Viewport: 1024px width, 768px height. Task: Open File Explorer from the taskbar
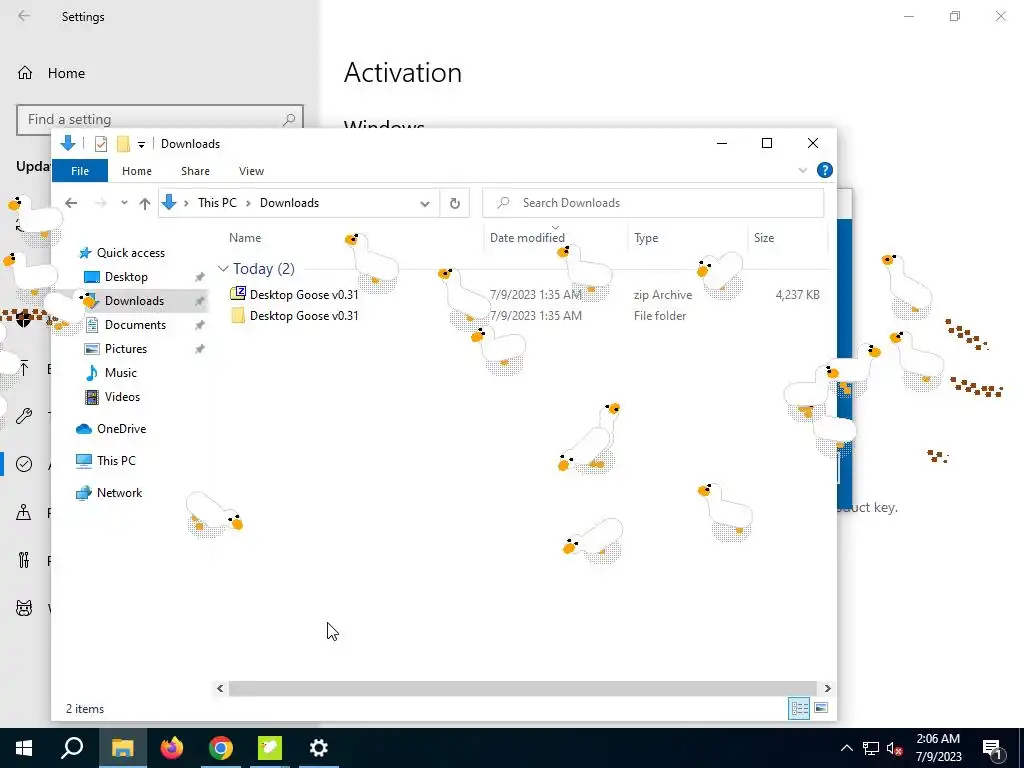tap(122, 748)
